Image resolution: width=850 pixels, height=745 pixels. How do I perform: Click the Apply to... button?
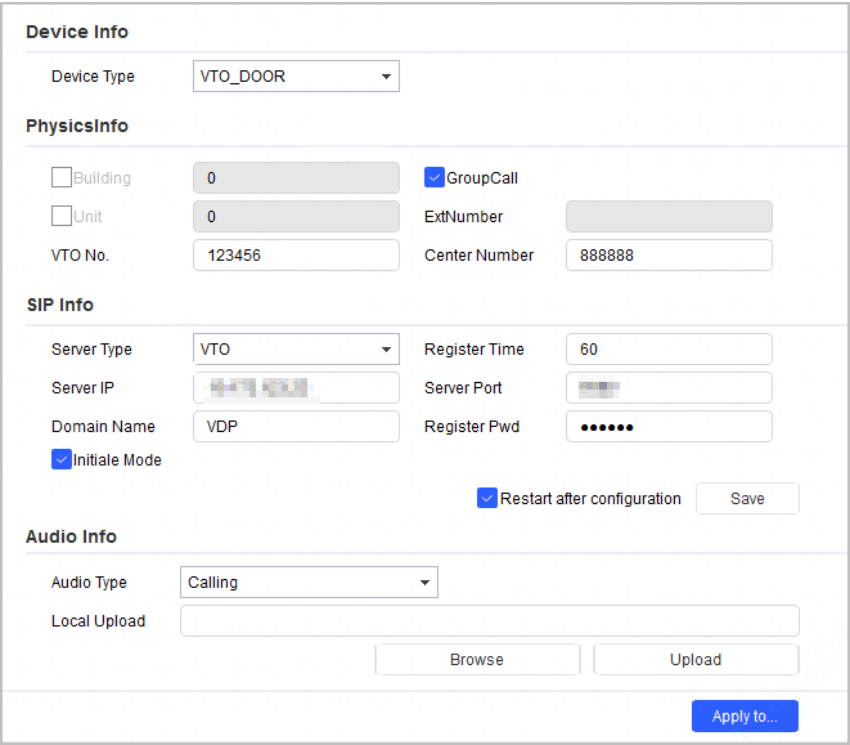coord(745,716)
